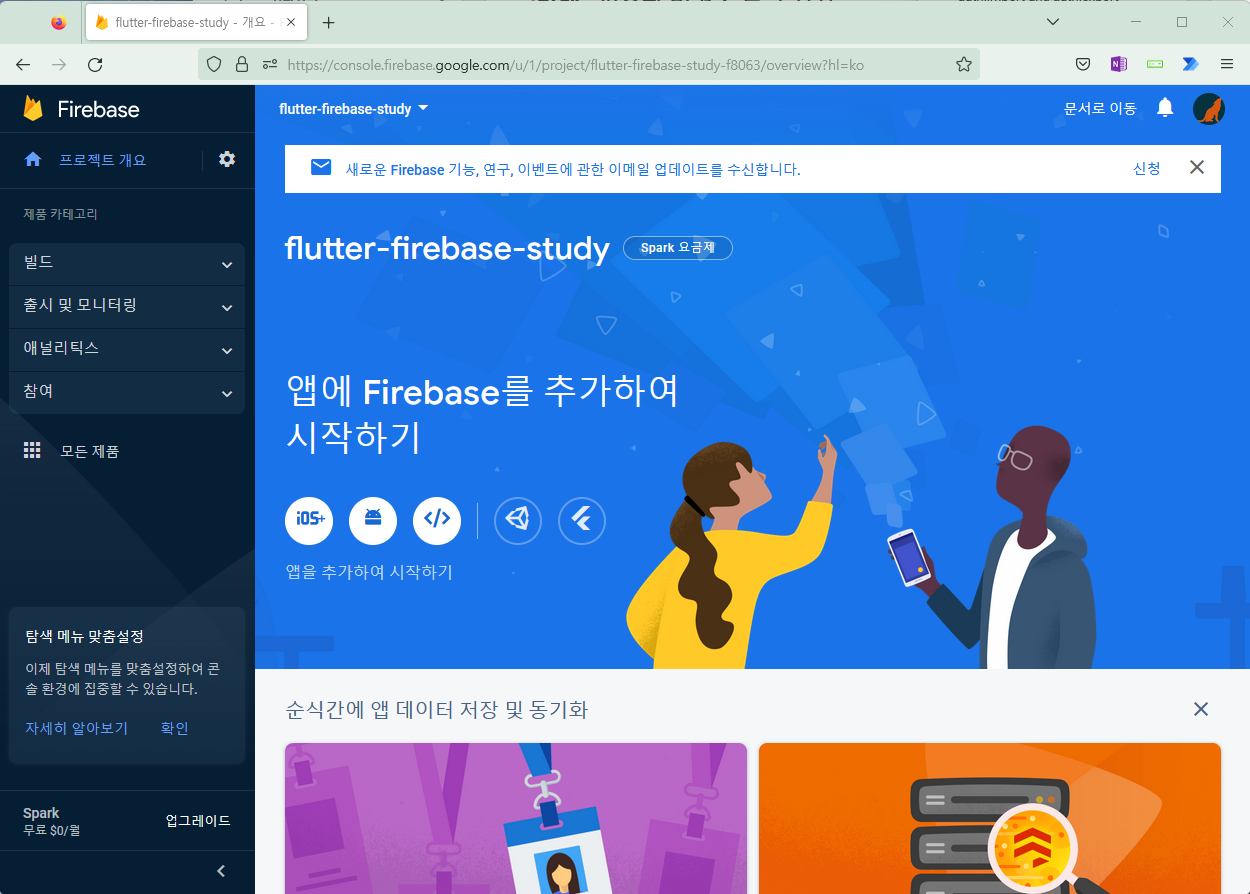Image resolution: width=1250 pixels, height=894 pixels.
Task: Add a Web app code icon
Action: click(x=437, y=520)
